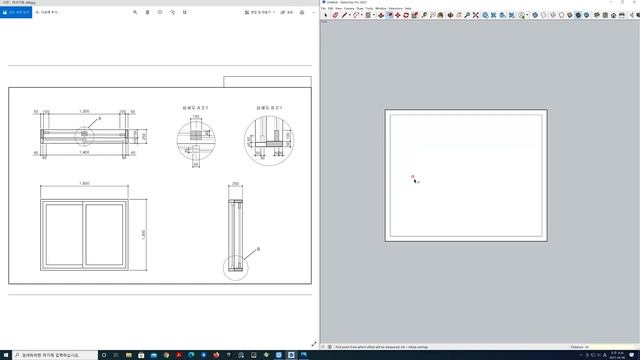Open the line tool dropdown arrow
Viewport: 640px width, 360px height.
point(350,15)
